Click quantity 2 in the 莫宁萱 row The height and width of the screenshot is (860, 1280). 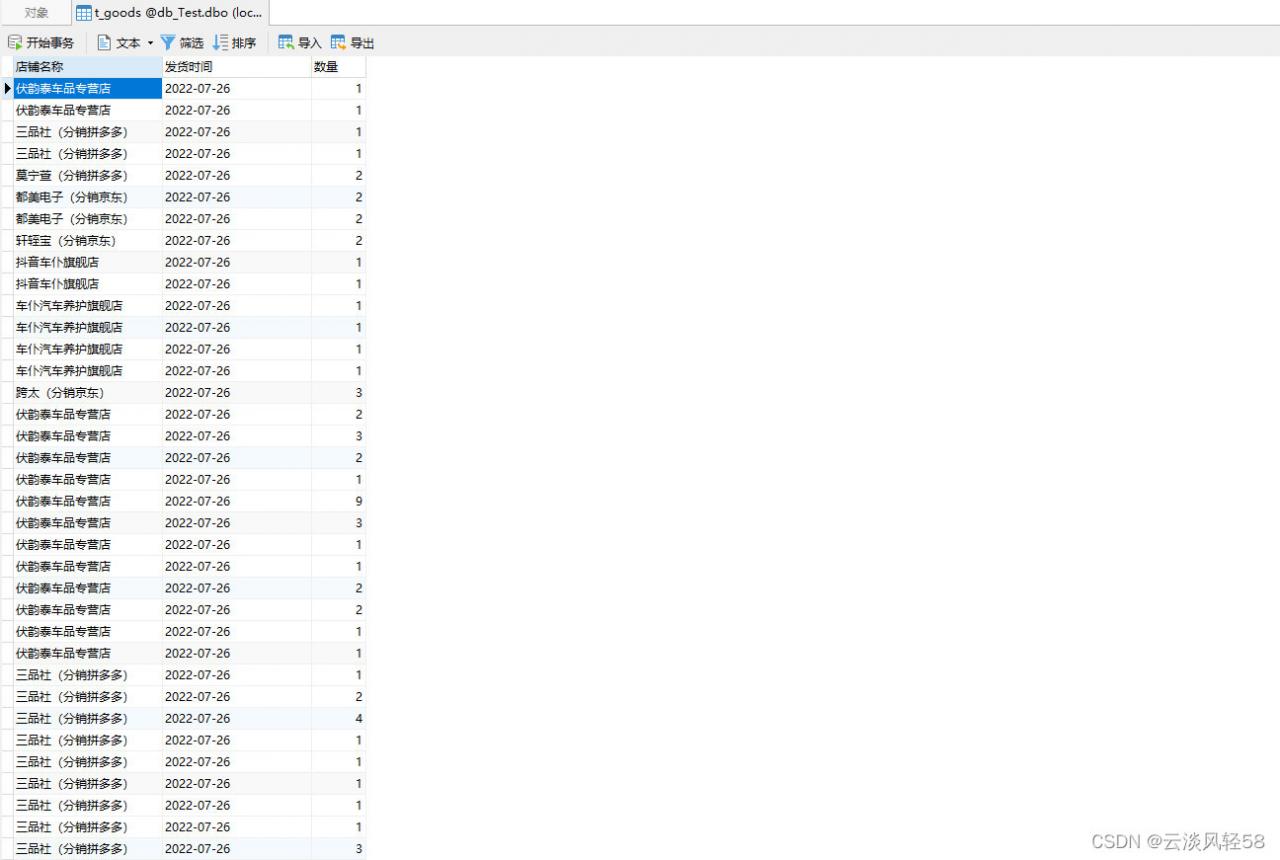tap(339, 176)
